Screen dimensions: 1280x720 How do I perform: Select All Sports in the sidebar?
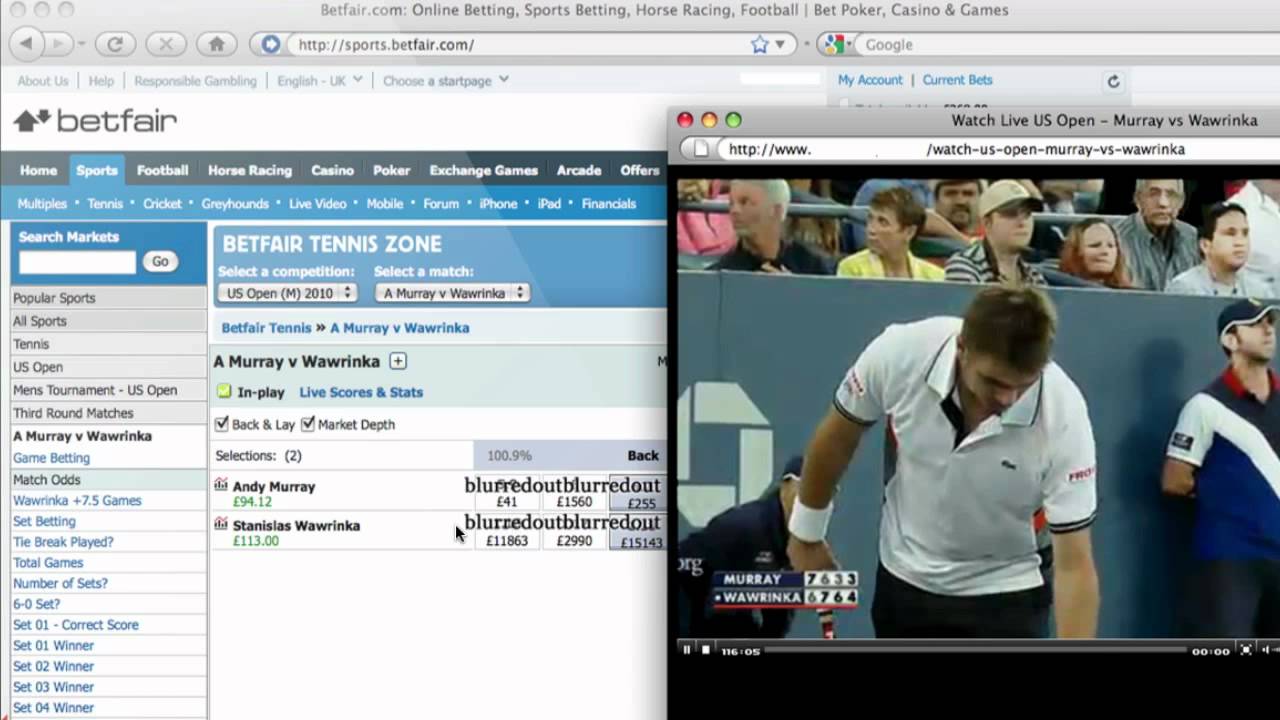[x=108, y=321]
